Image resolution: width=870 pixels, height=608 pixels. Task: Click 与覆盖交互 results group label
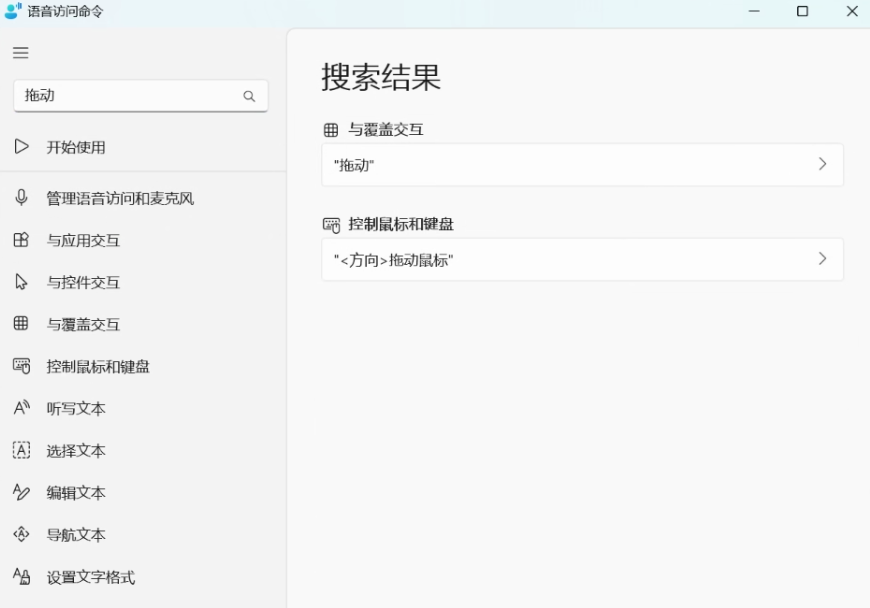pyautogui.click(x=386, y=130)
